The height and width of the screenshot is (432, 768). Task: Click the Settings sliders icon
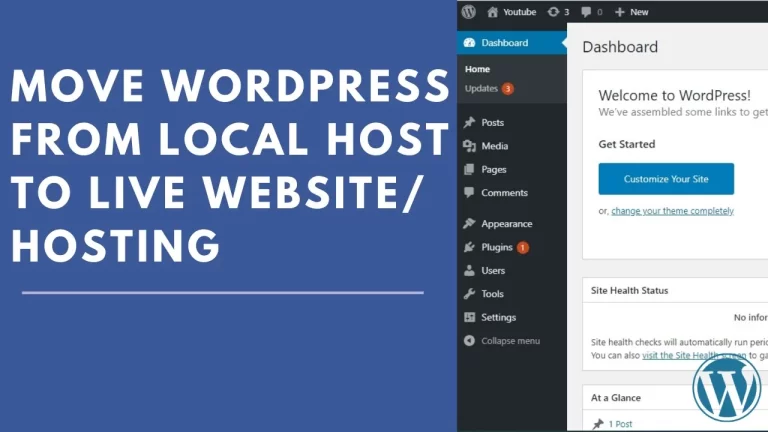point(469,317)
